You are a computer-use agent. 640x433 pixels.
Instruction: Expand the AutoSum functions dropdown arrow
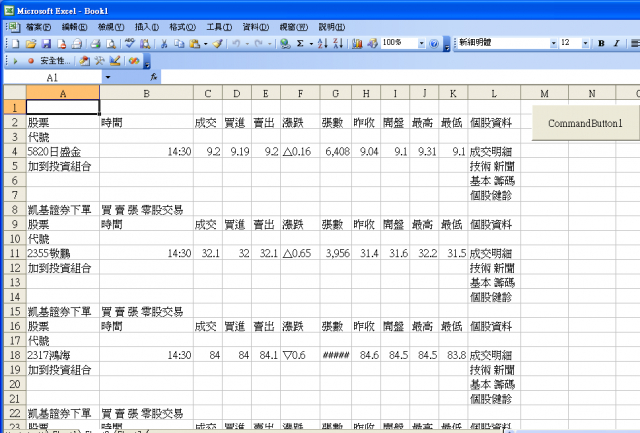311,43
